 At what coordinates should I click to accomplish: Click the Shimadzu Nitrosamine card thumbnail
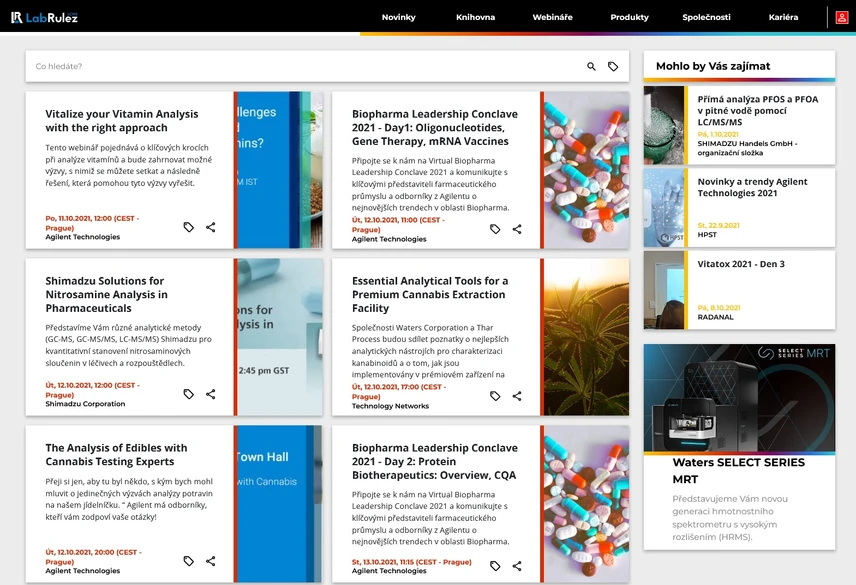tap(280, 337)
